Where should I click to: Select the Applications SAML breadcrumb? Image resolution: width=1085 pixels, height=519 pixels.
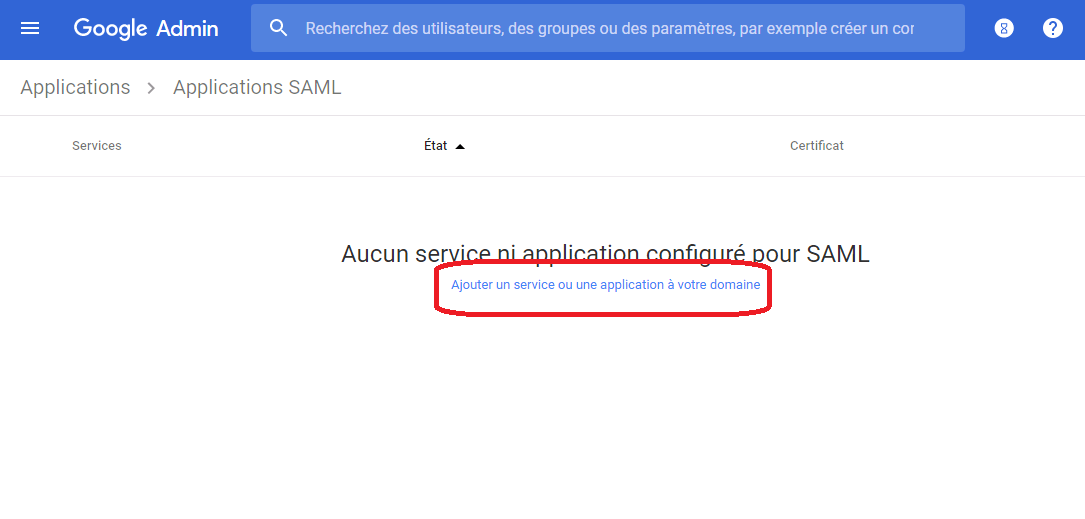pos(257,88)
